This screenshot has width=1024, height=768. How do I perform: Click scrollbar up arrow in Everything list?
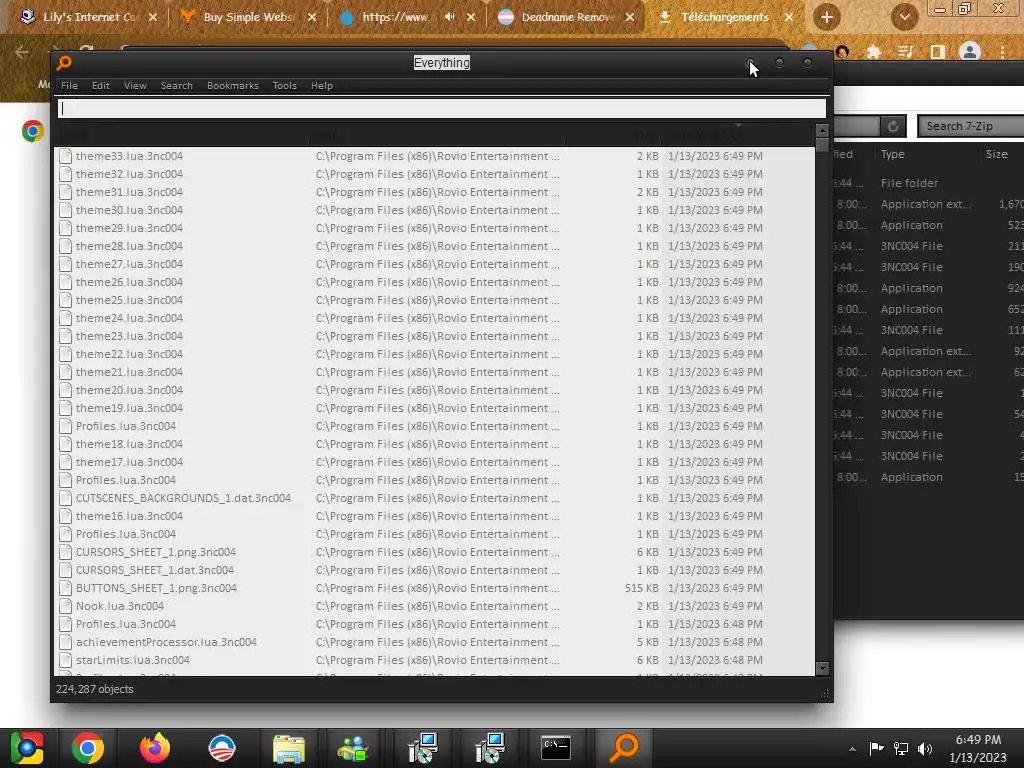point(822,131)
